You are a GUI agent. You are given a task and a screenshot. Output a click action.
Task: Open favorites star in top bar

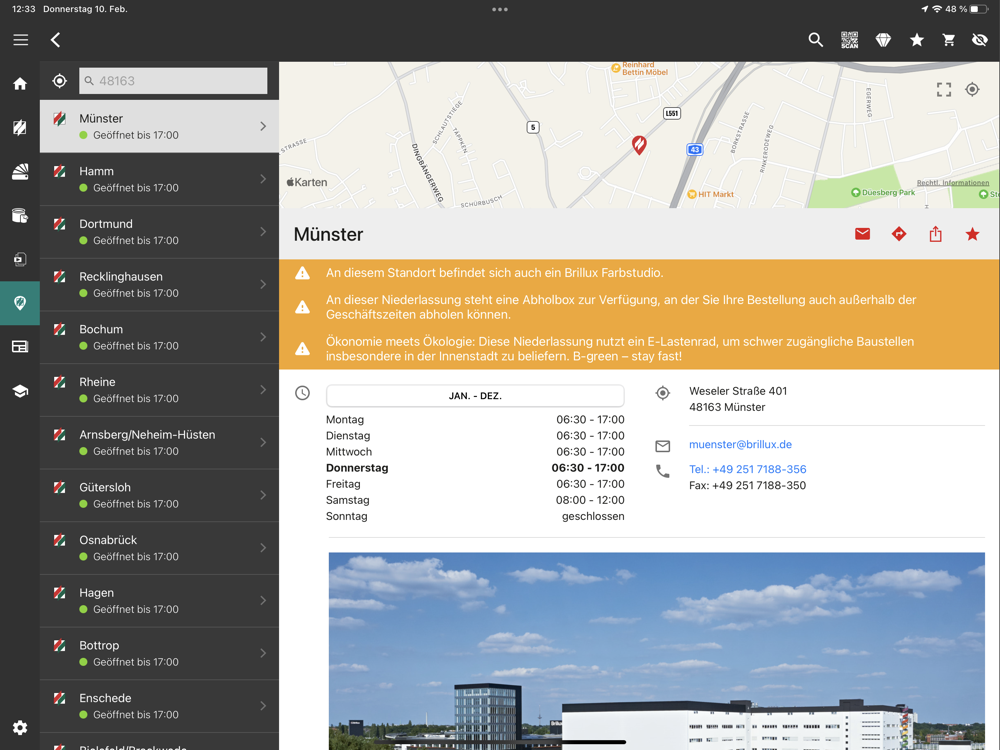(x=916, y=40)
